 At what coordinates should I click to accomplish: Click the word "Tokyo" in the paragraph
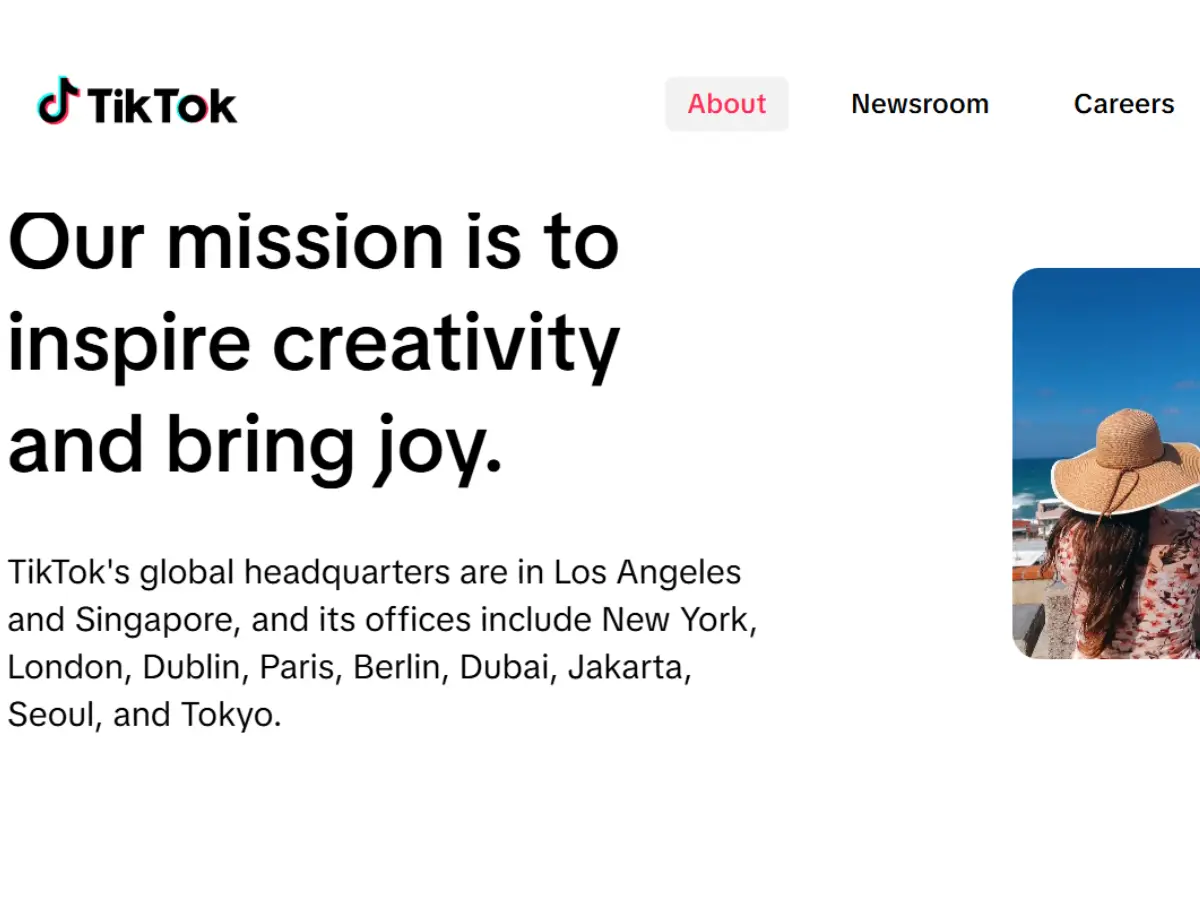pos(230,714)
